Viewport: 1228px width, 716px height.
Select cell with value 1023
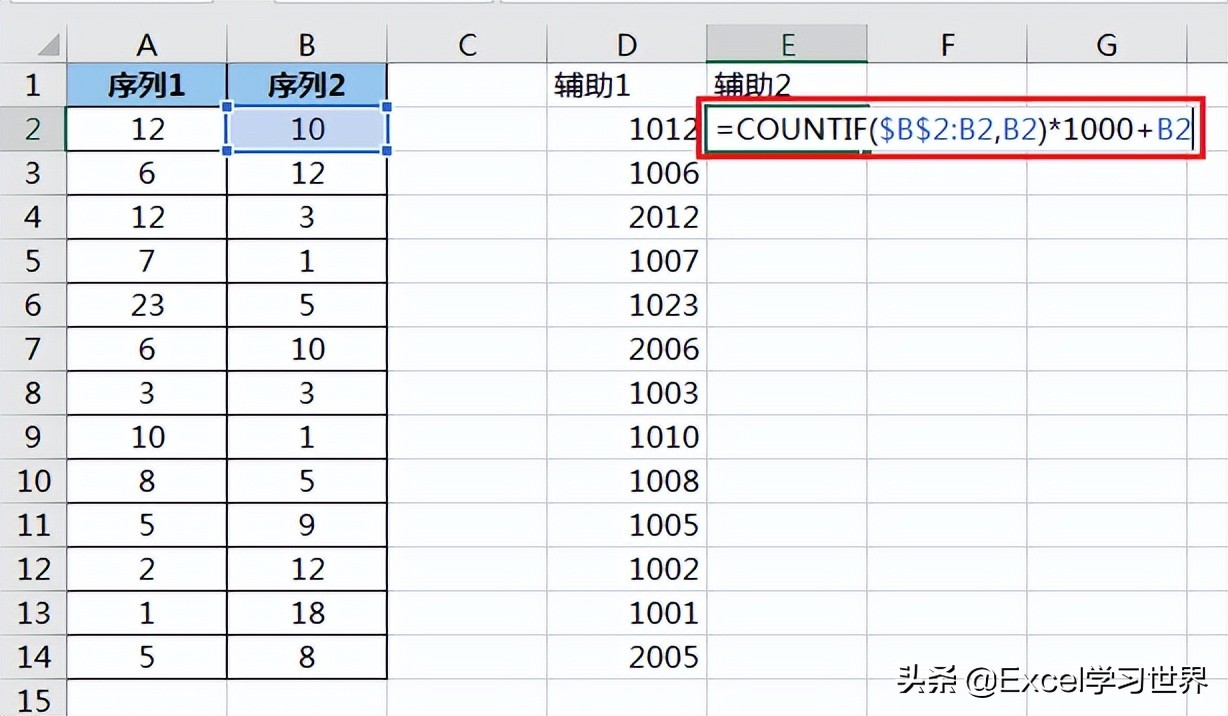point(627,305)
